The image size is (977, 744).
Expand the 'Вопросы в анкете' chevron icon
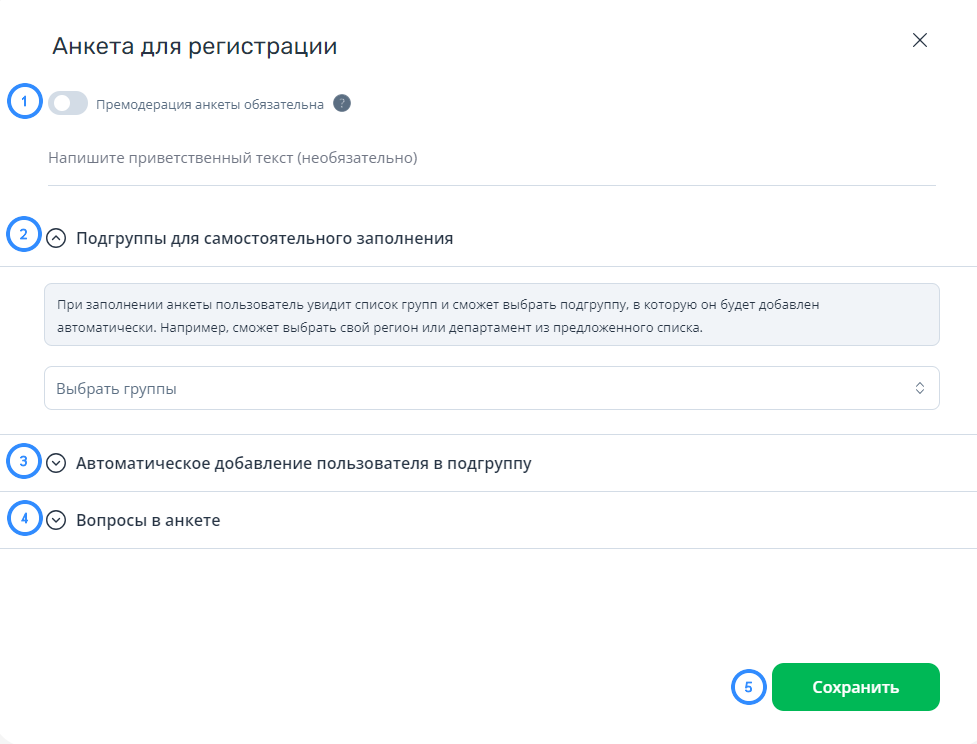(x=56, y=520)
